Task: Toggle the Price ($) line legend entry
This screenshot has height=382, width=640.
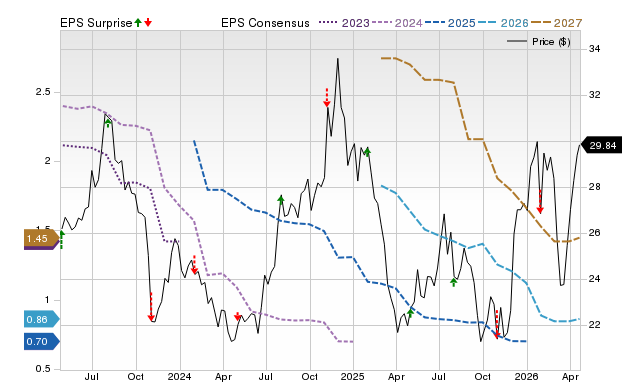Action: (x=539, y=42)
